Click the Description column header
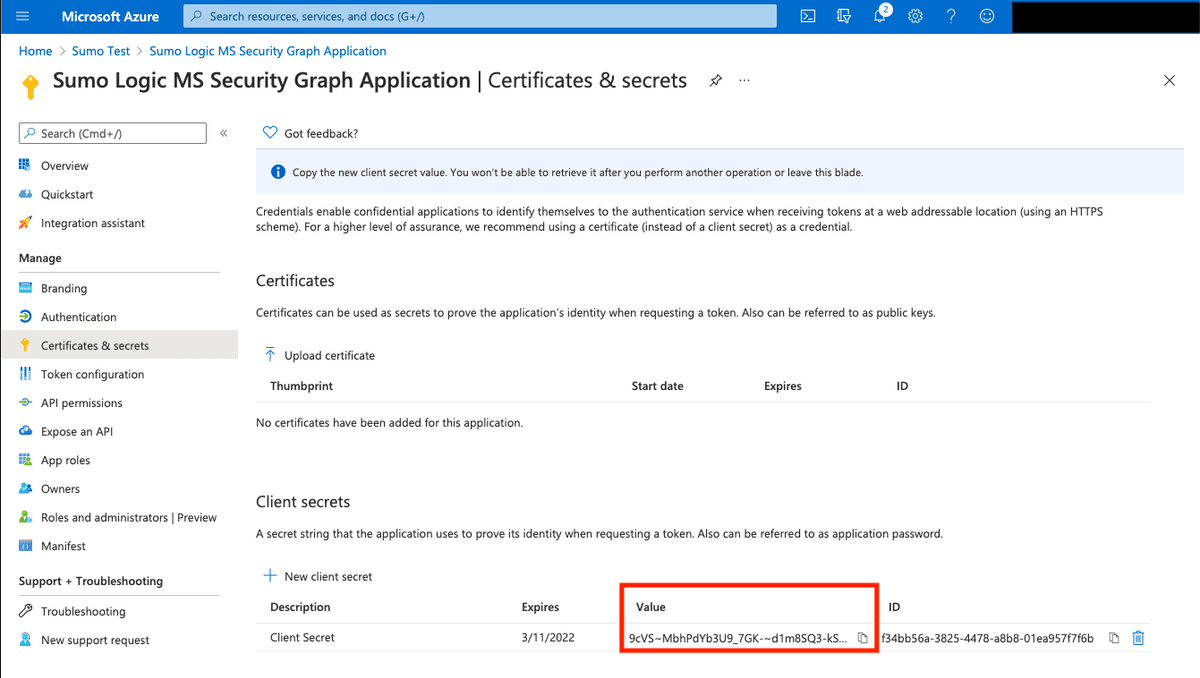 coord(300,607)
